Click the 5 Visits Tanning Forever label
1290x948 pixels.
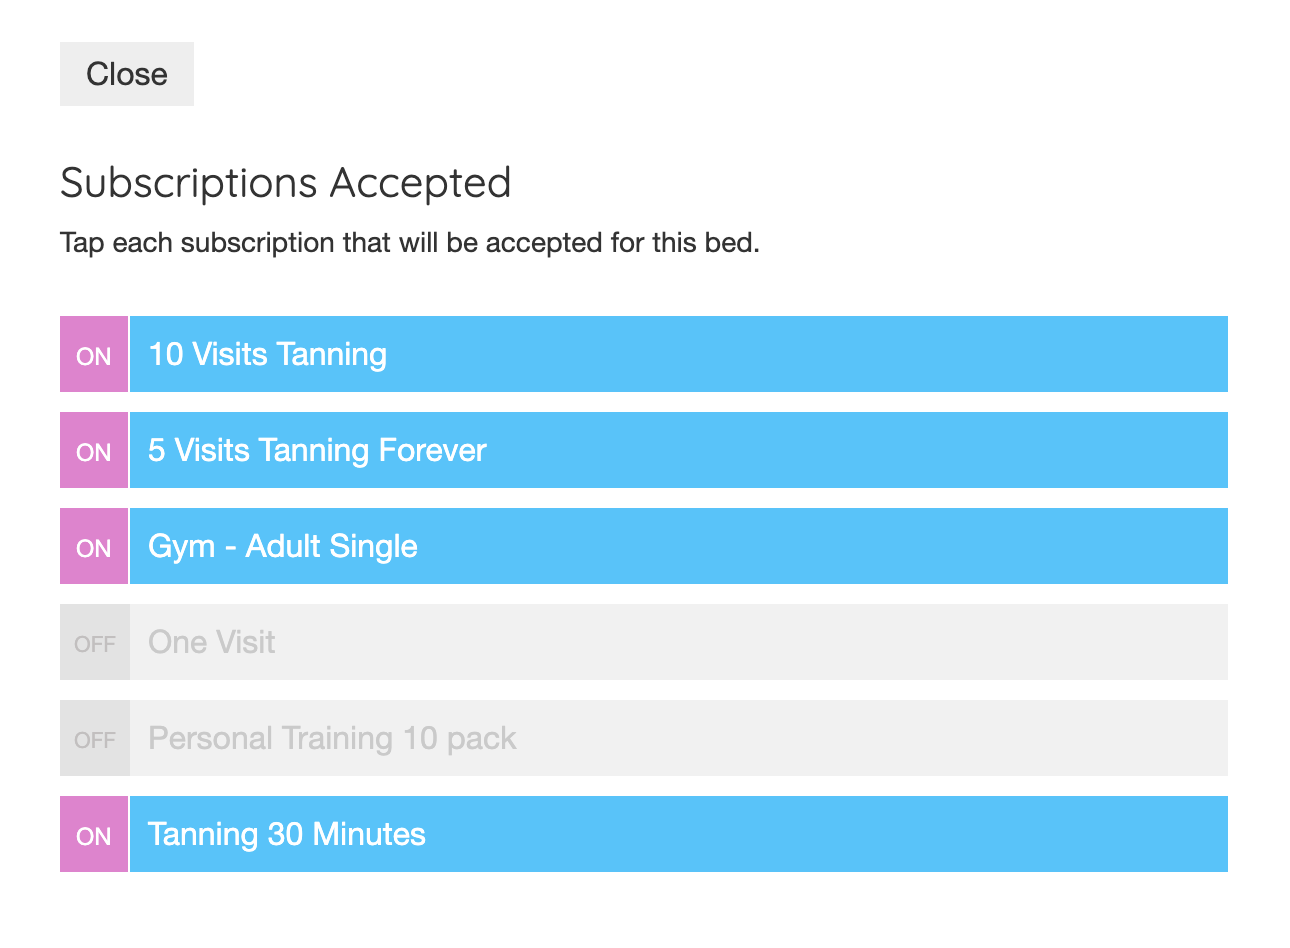point(317,450)
